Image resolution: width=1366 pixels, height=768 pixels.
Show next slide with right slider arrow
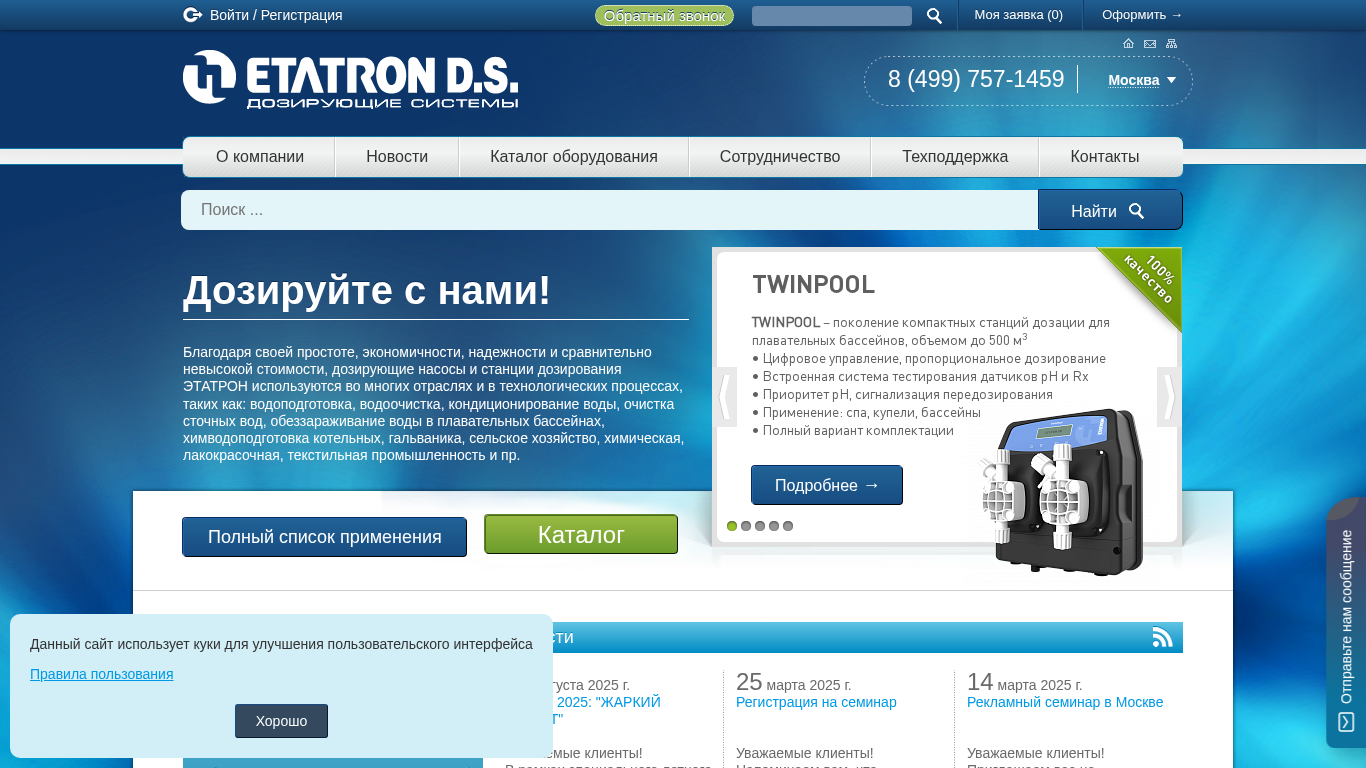[x=1168, y=397]
